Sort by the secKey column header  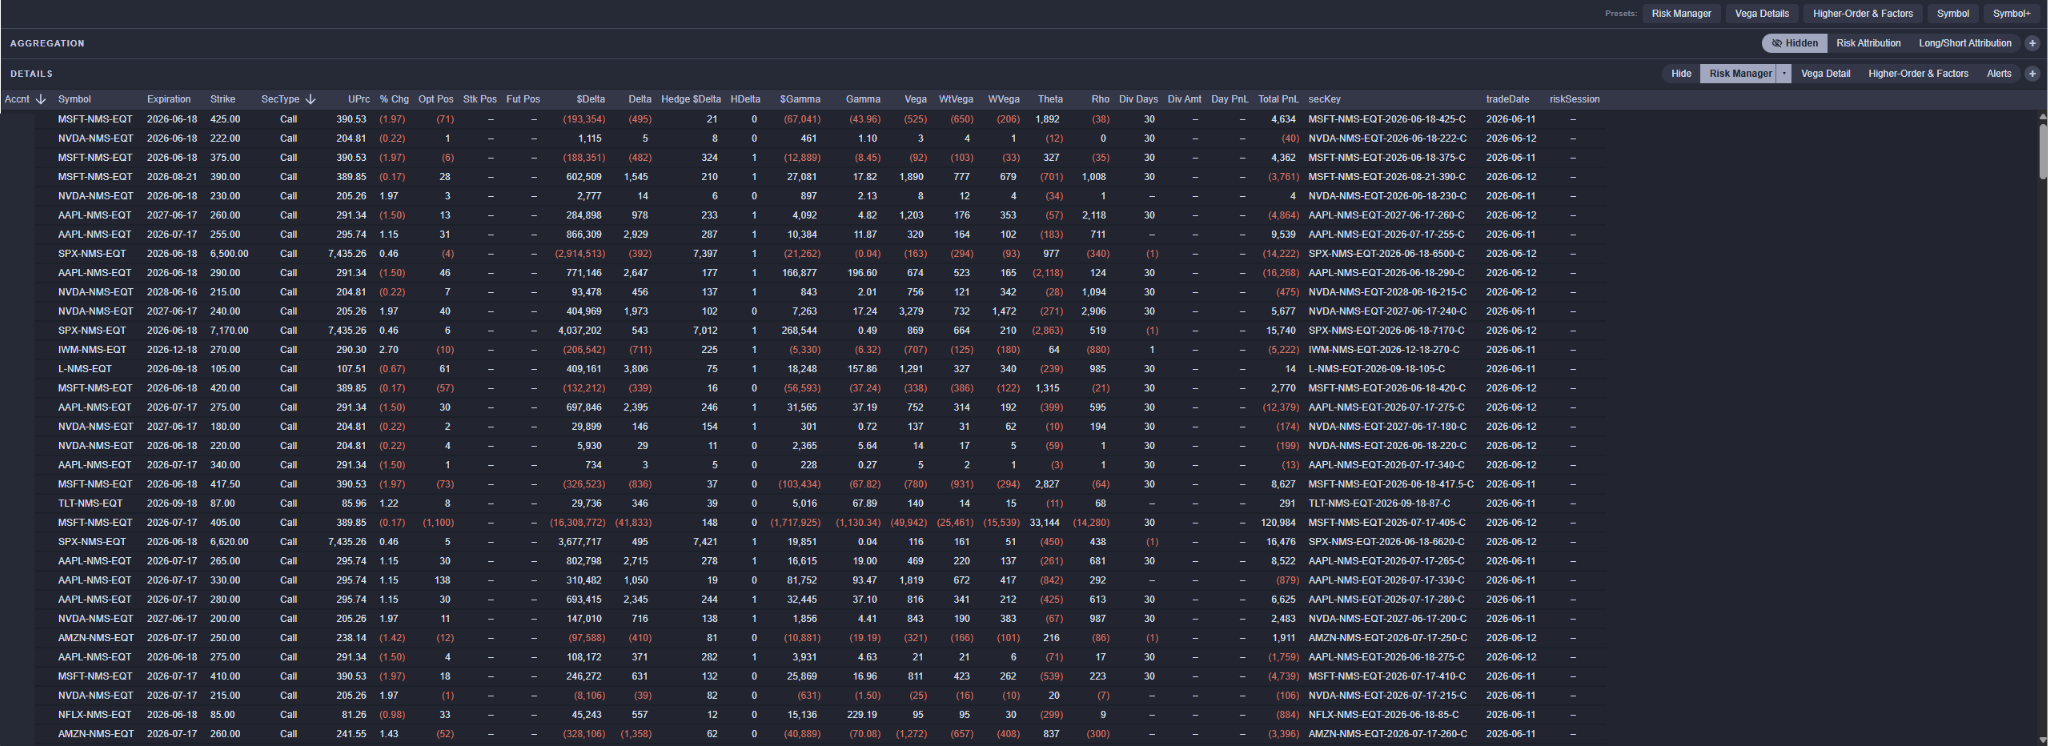pos(1324,99)
